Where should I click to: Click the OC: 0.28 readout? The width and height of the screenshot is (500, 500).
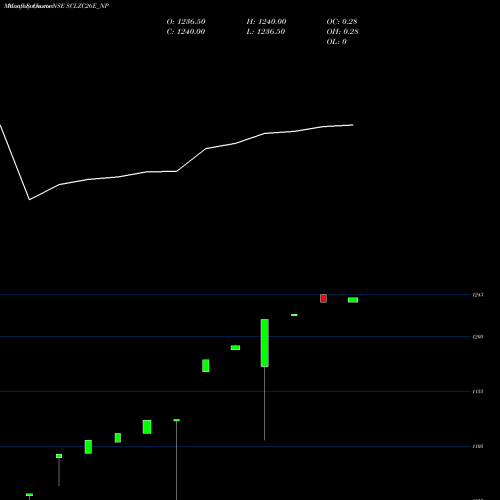[x=342, y=22]
